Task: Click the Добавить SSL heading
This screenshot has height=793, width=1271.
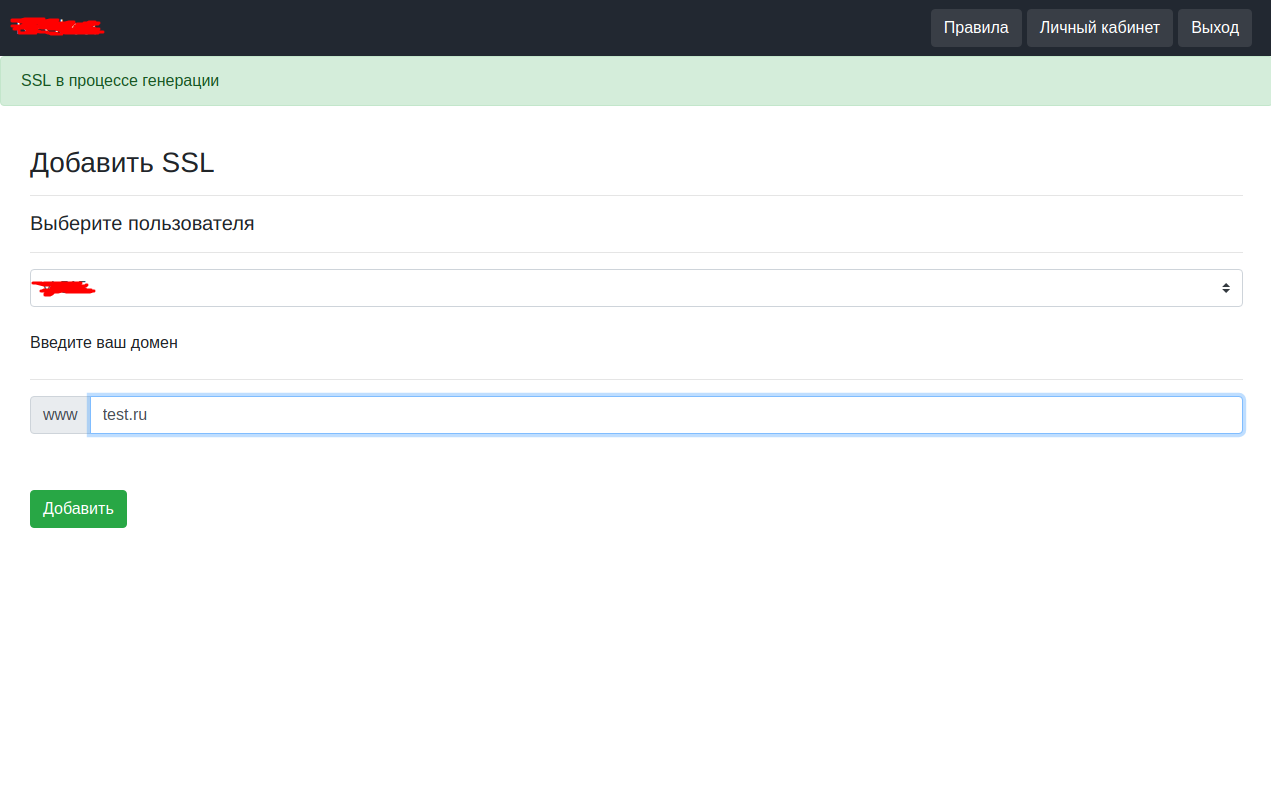Action: pos(122,163)
